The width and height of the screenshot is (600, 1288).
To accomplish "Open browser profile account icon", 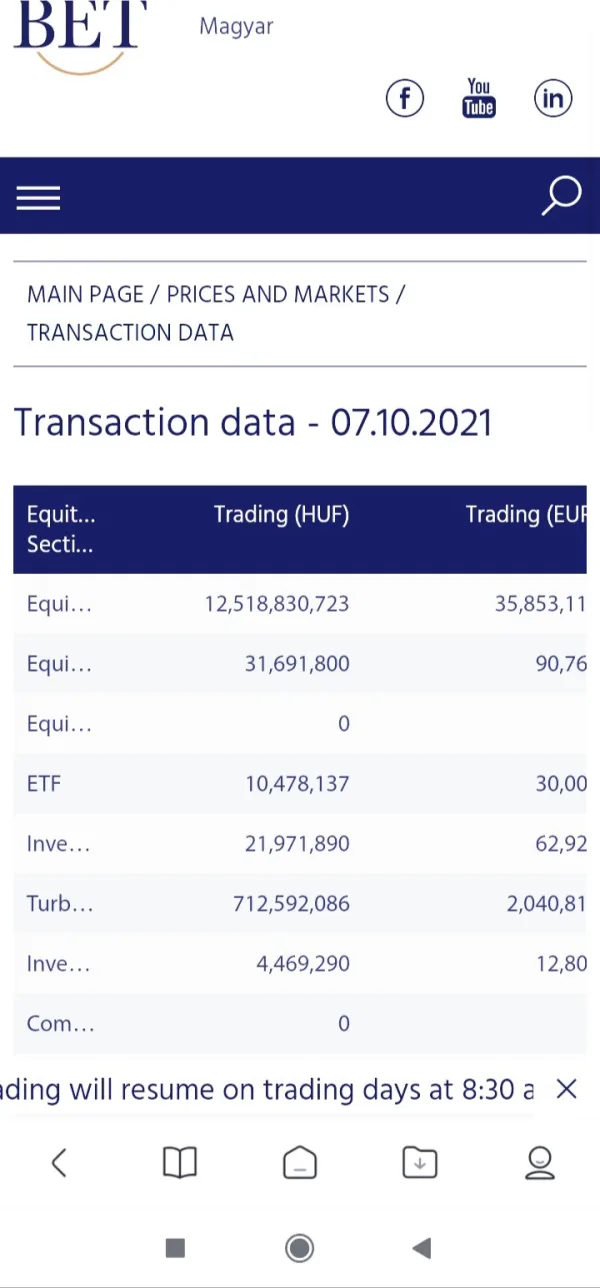I will click(540, 1162).
